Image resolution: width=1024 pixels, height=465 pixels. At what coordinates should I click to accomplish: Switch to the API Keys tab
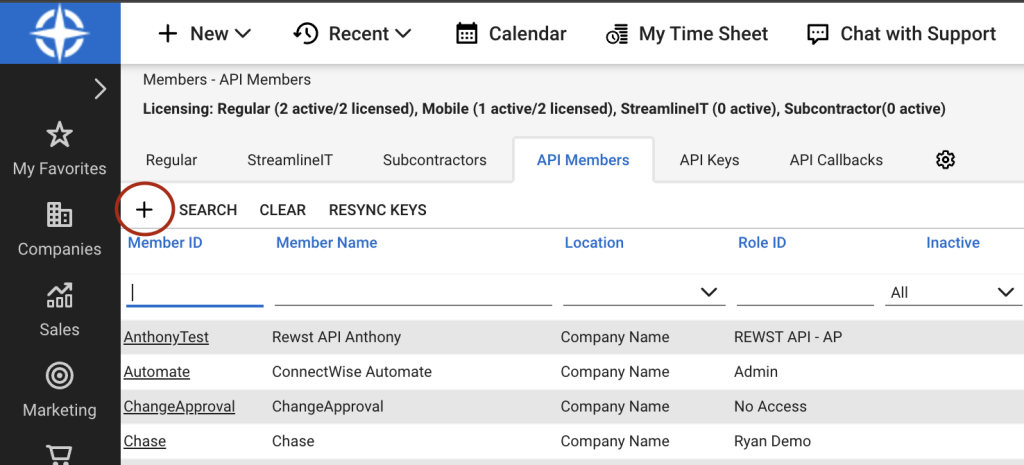click(709, 160)
